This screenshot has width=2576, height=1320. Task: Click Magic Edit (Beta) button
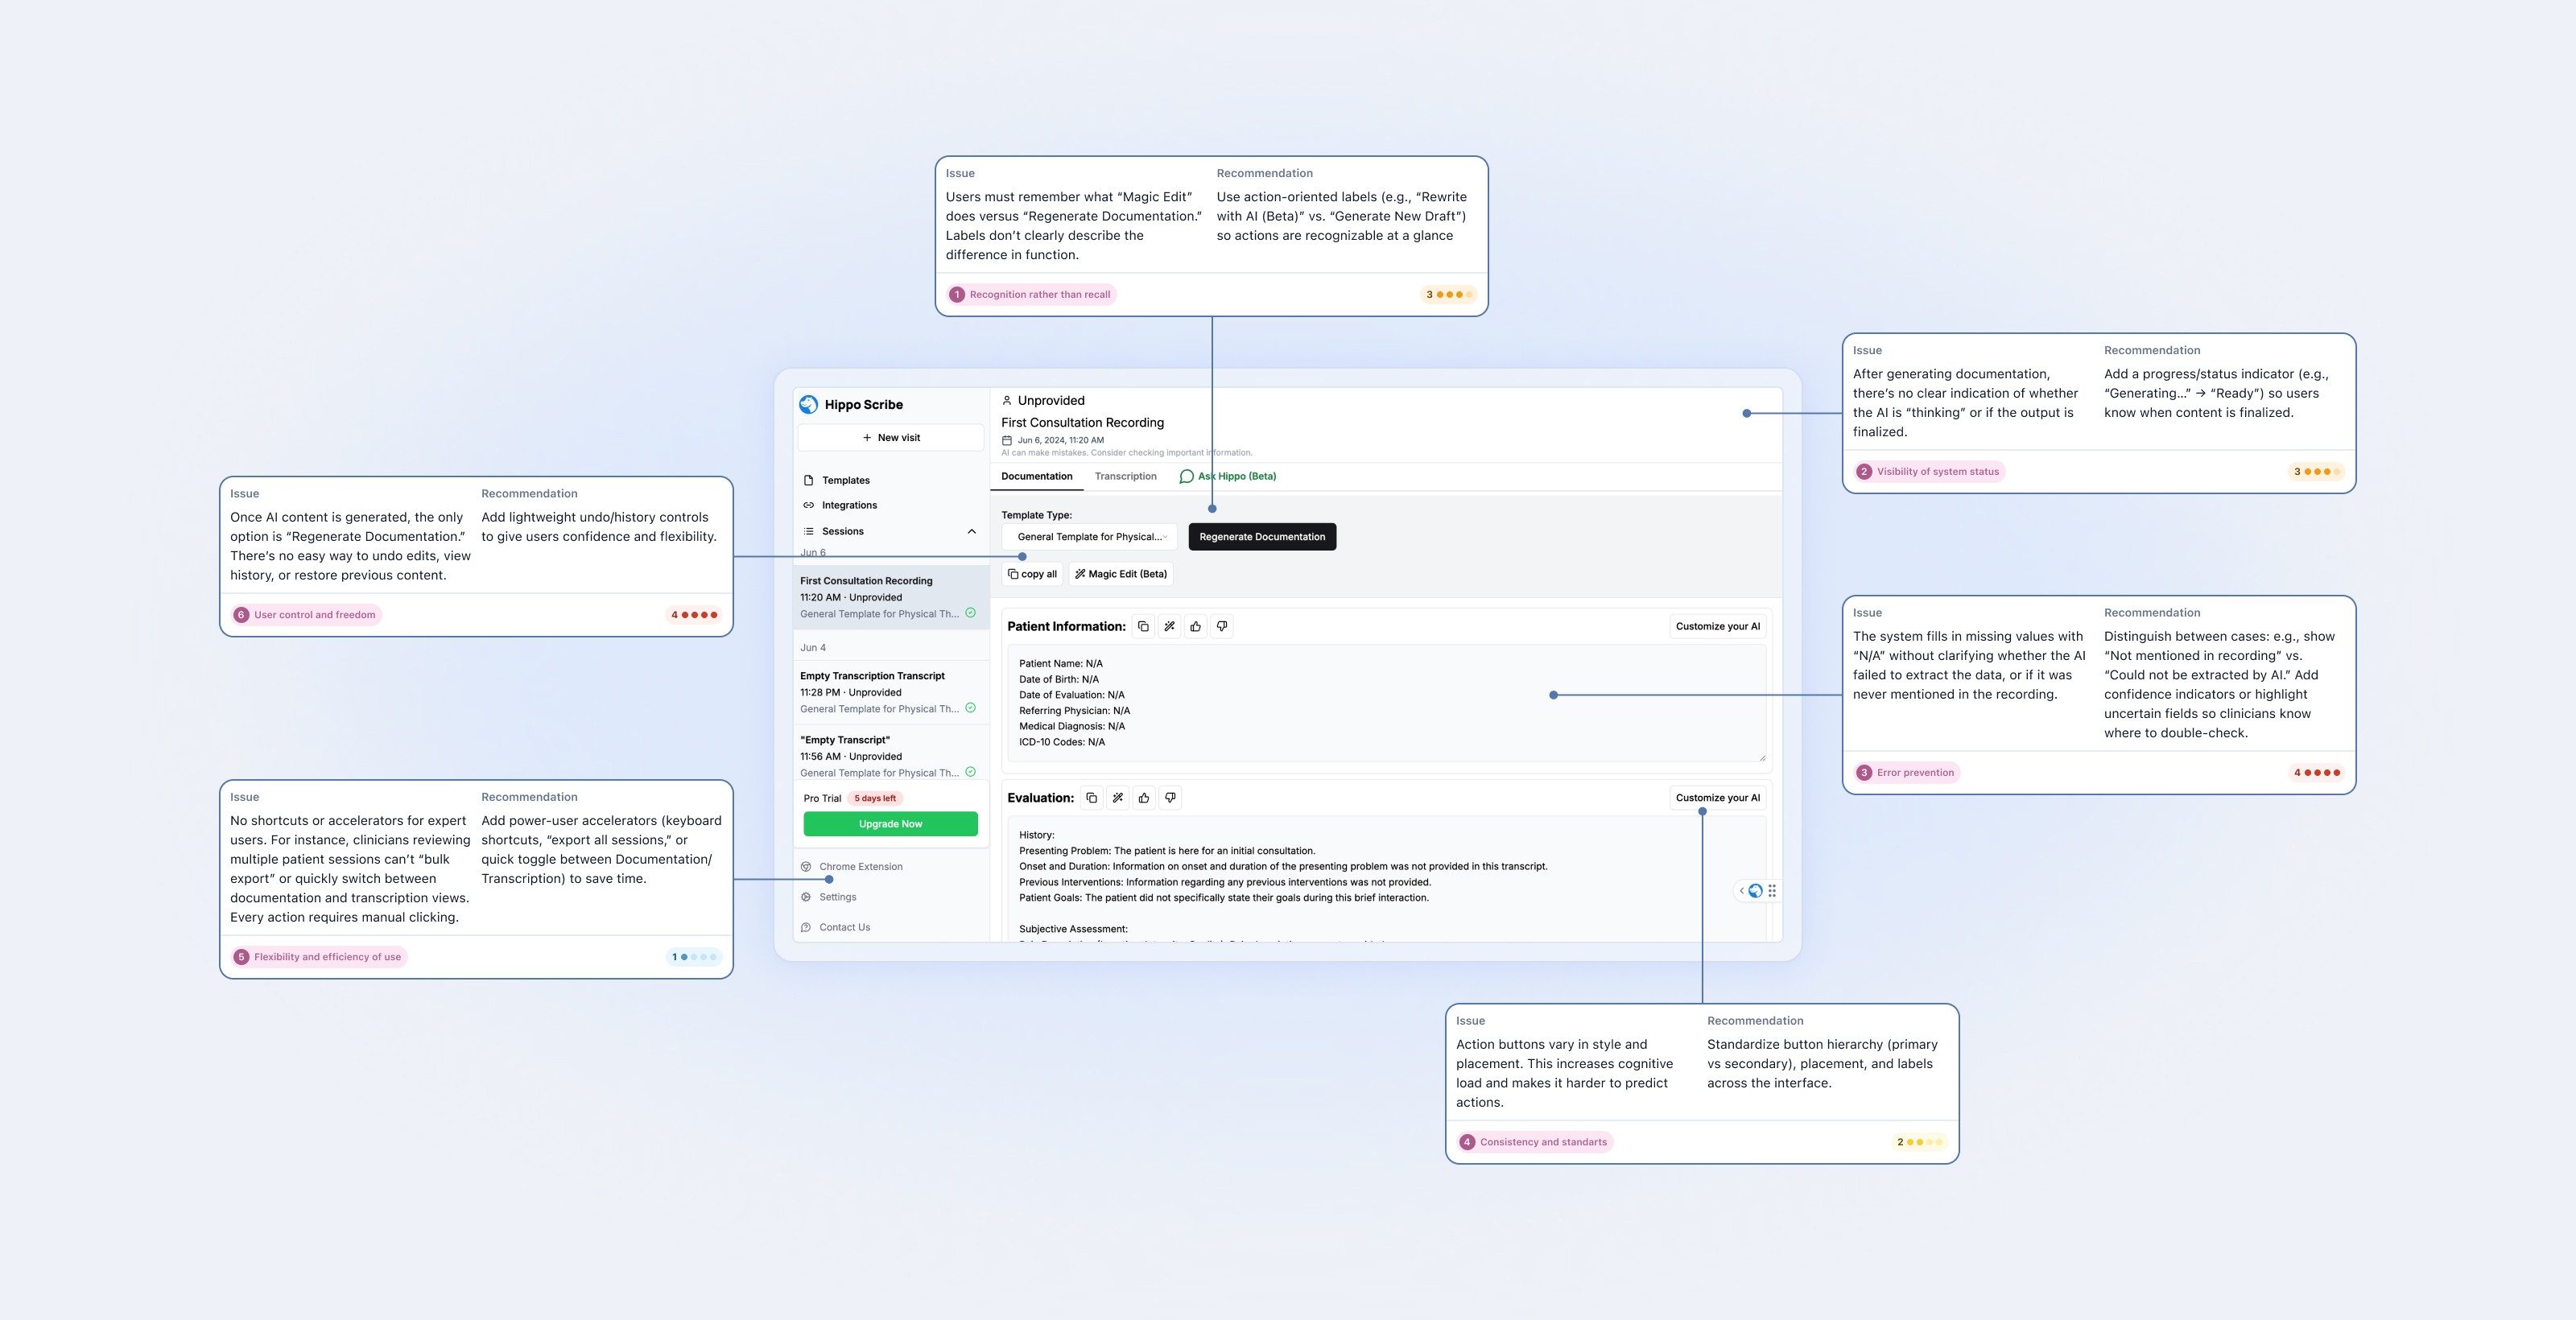pos(1120,574)
